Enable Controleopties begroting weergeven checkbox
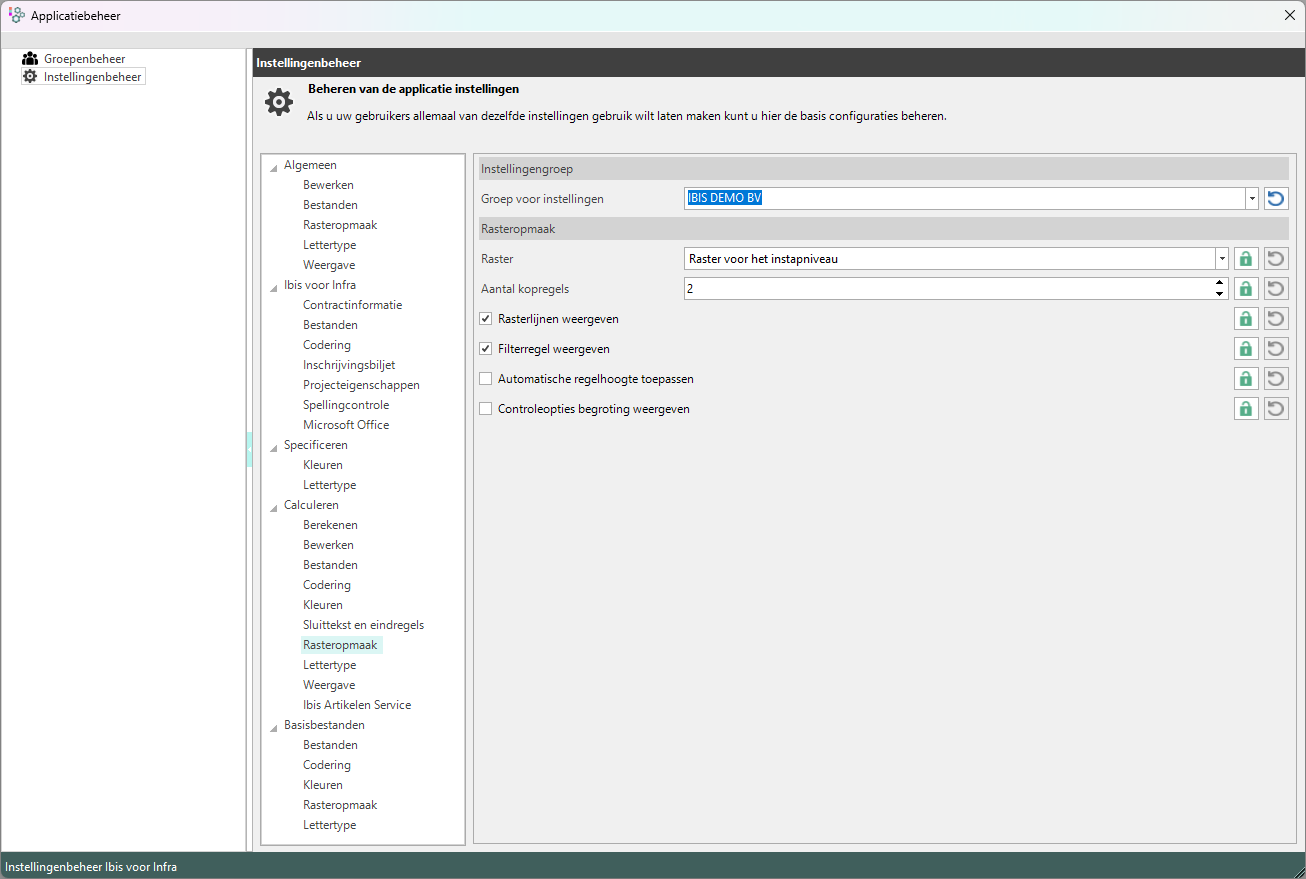Viewport: 1306px width, 879px height. (x=486, y=409)
